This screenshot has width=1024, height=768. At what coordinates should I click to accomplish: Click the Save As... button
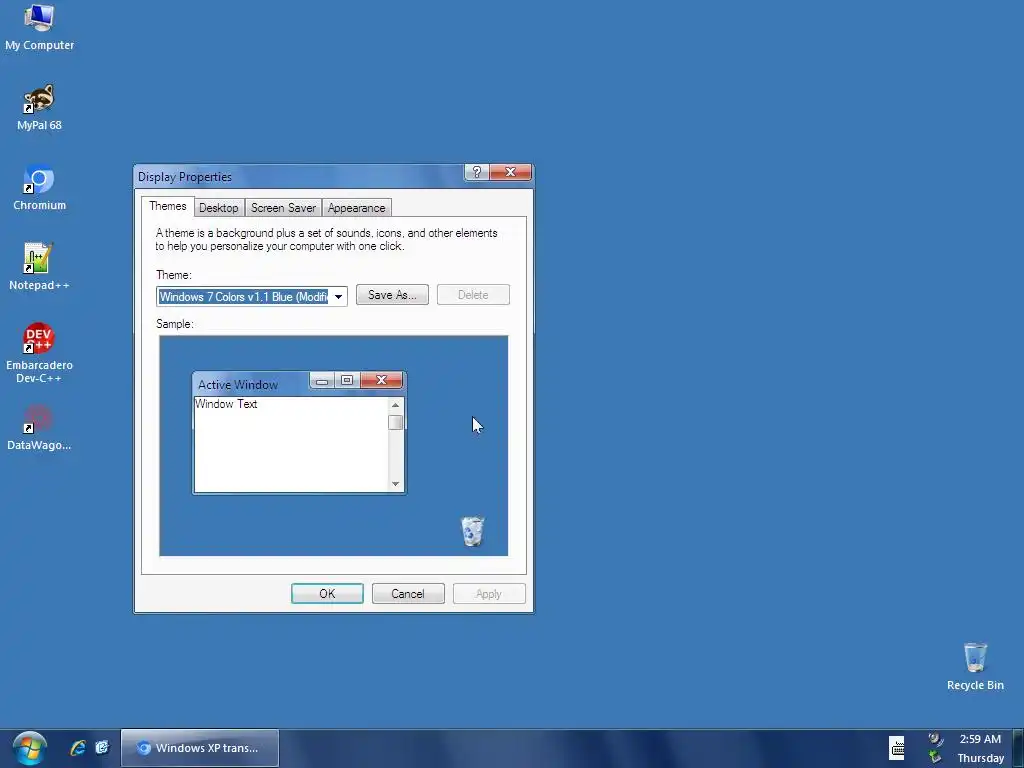pos(392,295)
